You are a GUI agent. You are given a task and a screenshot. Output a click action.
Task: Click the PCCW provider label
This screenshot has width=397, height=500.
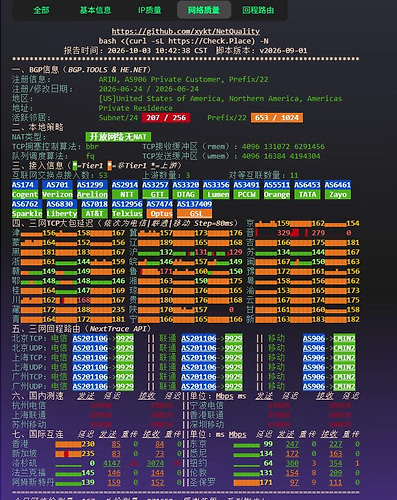246,194
